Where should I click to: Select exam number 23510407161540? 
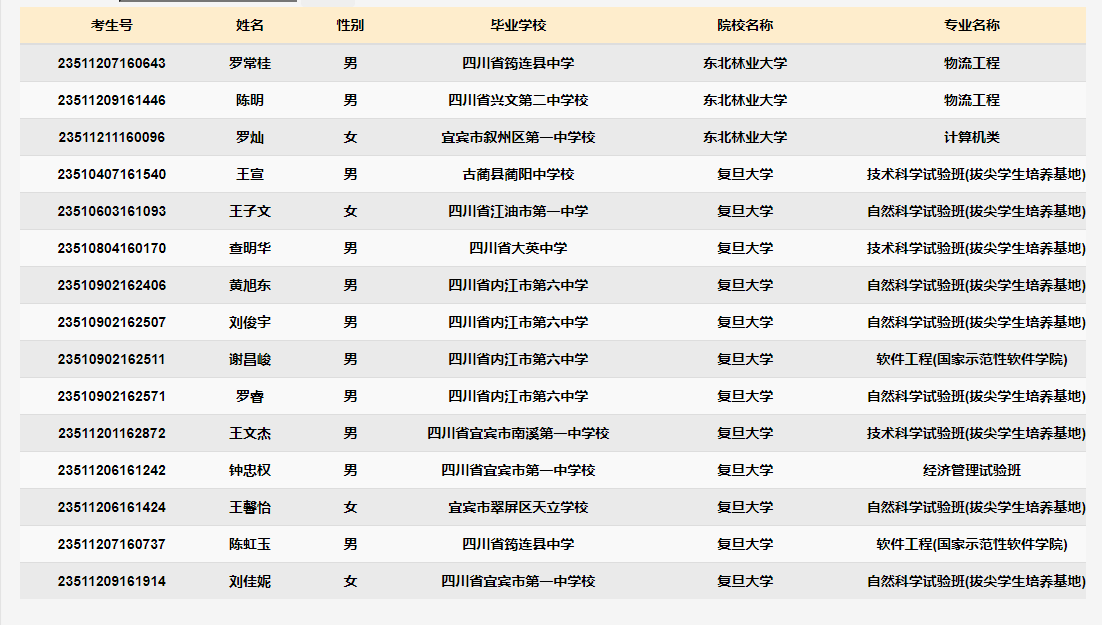(x=112, y=174)
